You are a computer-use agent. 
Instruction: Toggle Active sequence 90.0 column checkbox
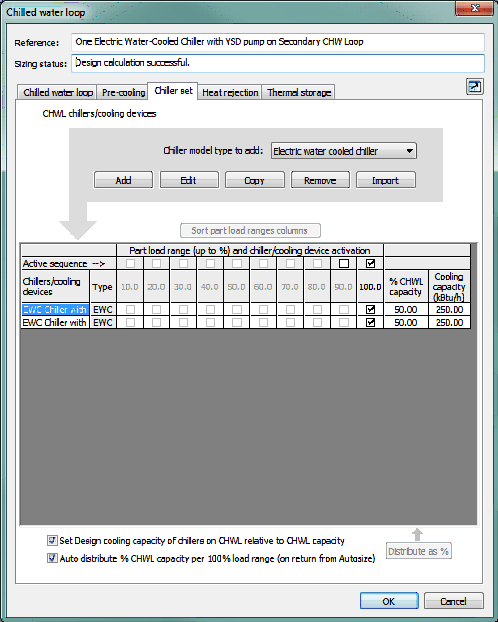click(x=344, y=263)
